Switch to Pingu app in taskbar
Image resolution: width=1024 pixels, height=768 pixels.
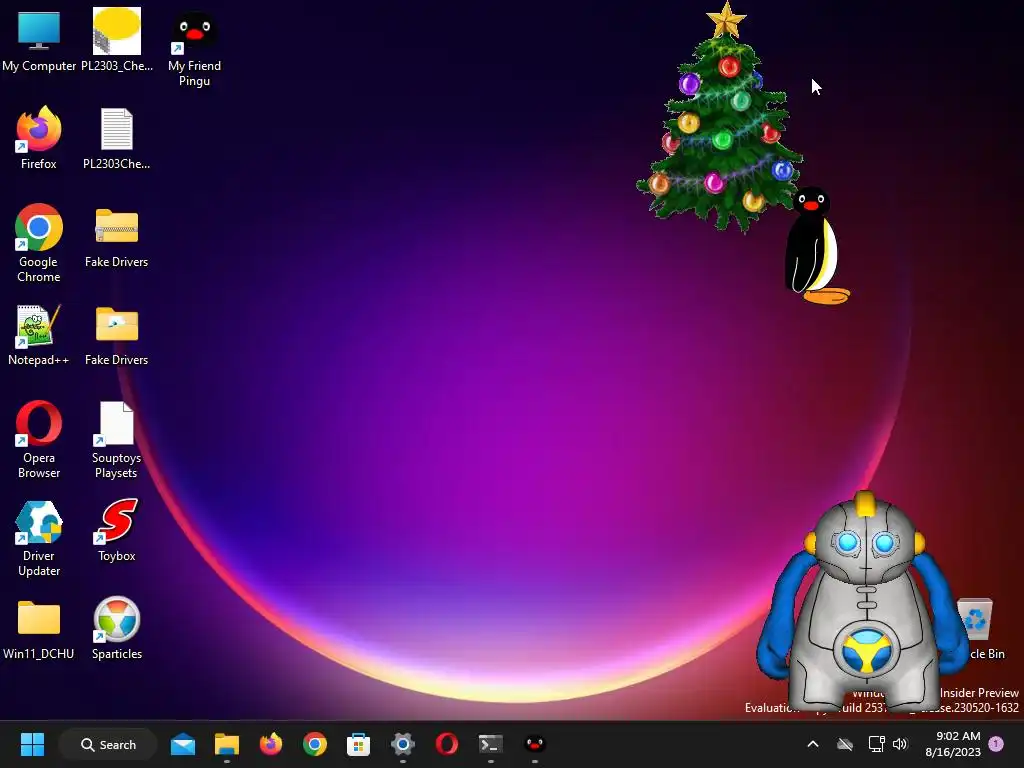coord(535,744)
